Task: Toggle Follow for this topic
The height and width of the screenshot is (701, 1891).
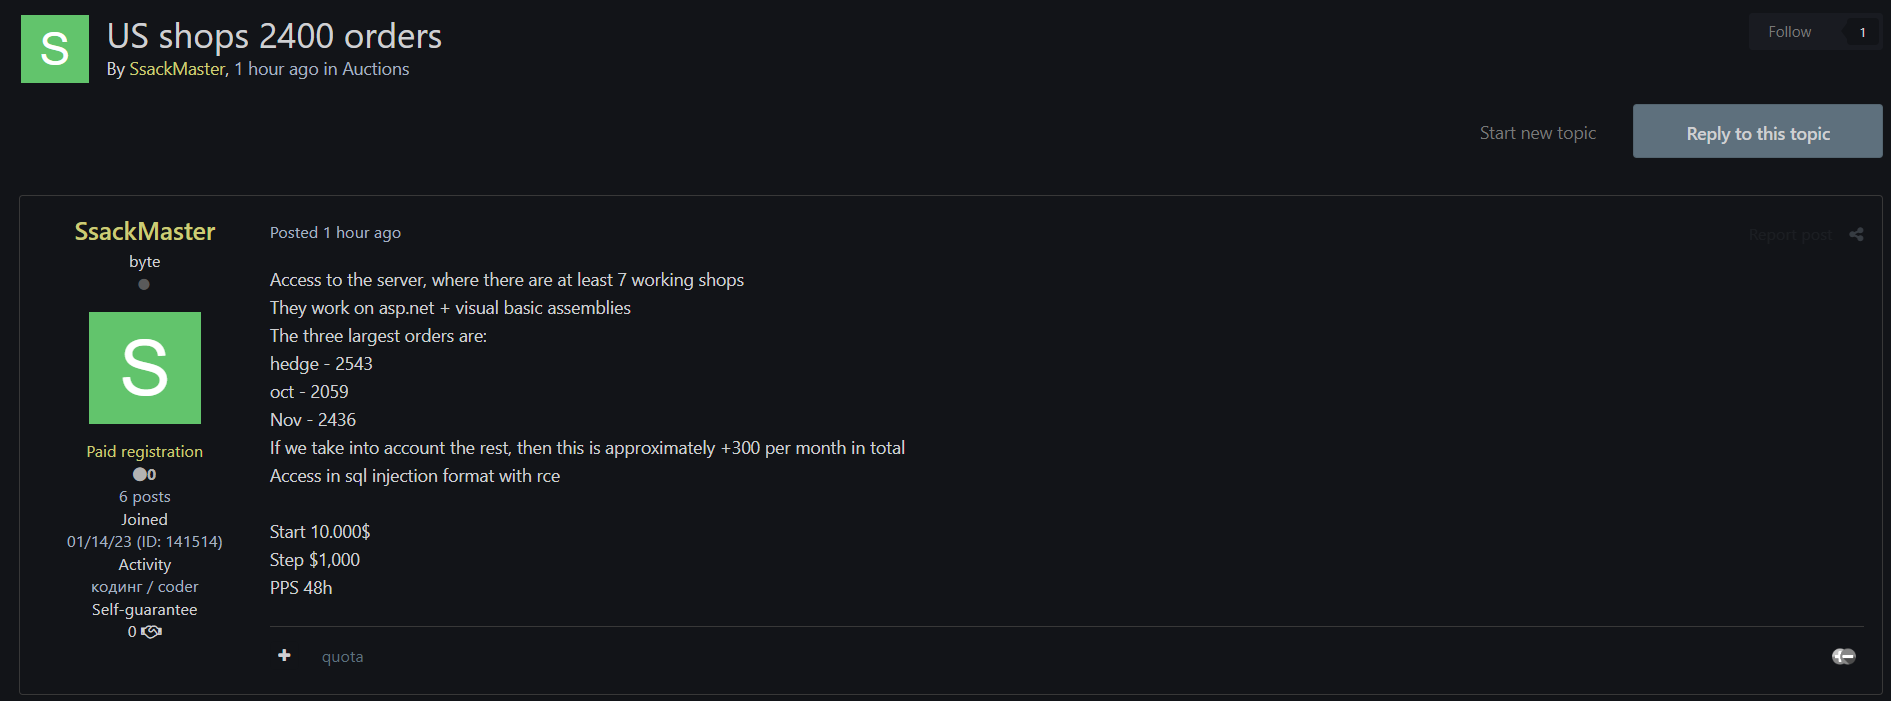Action: (1789, 32)
